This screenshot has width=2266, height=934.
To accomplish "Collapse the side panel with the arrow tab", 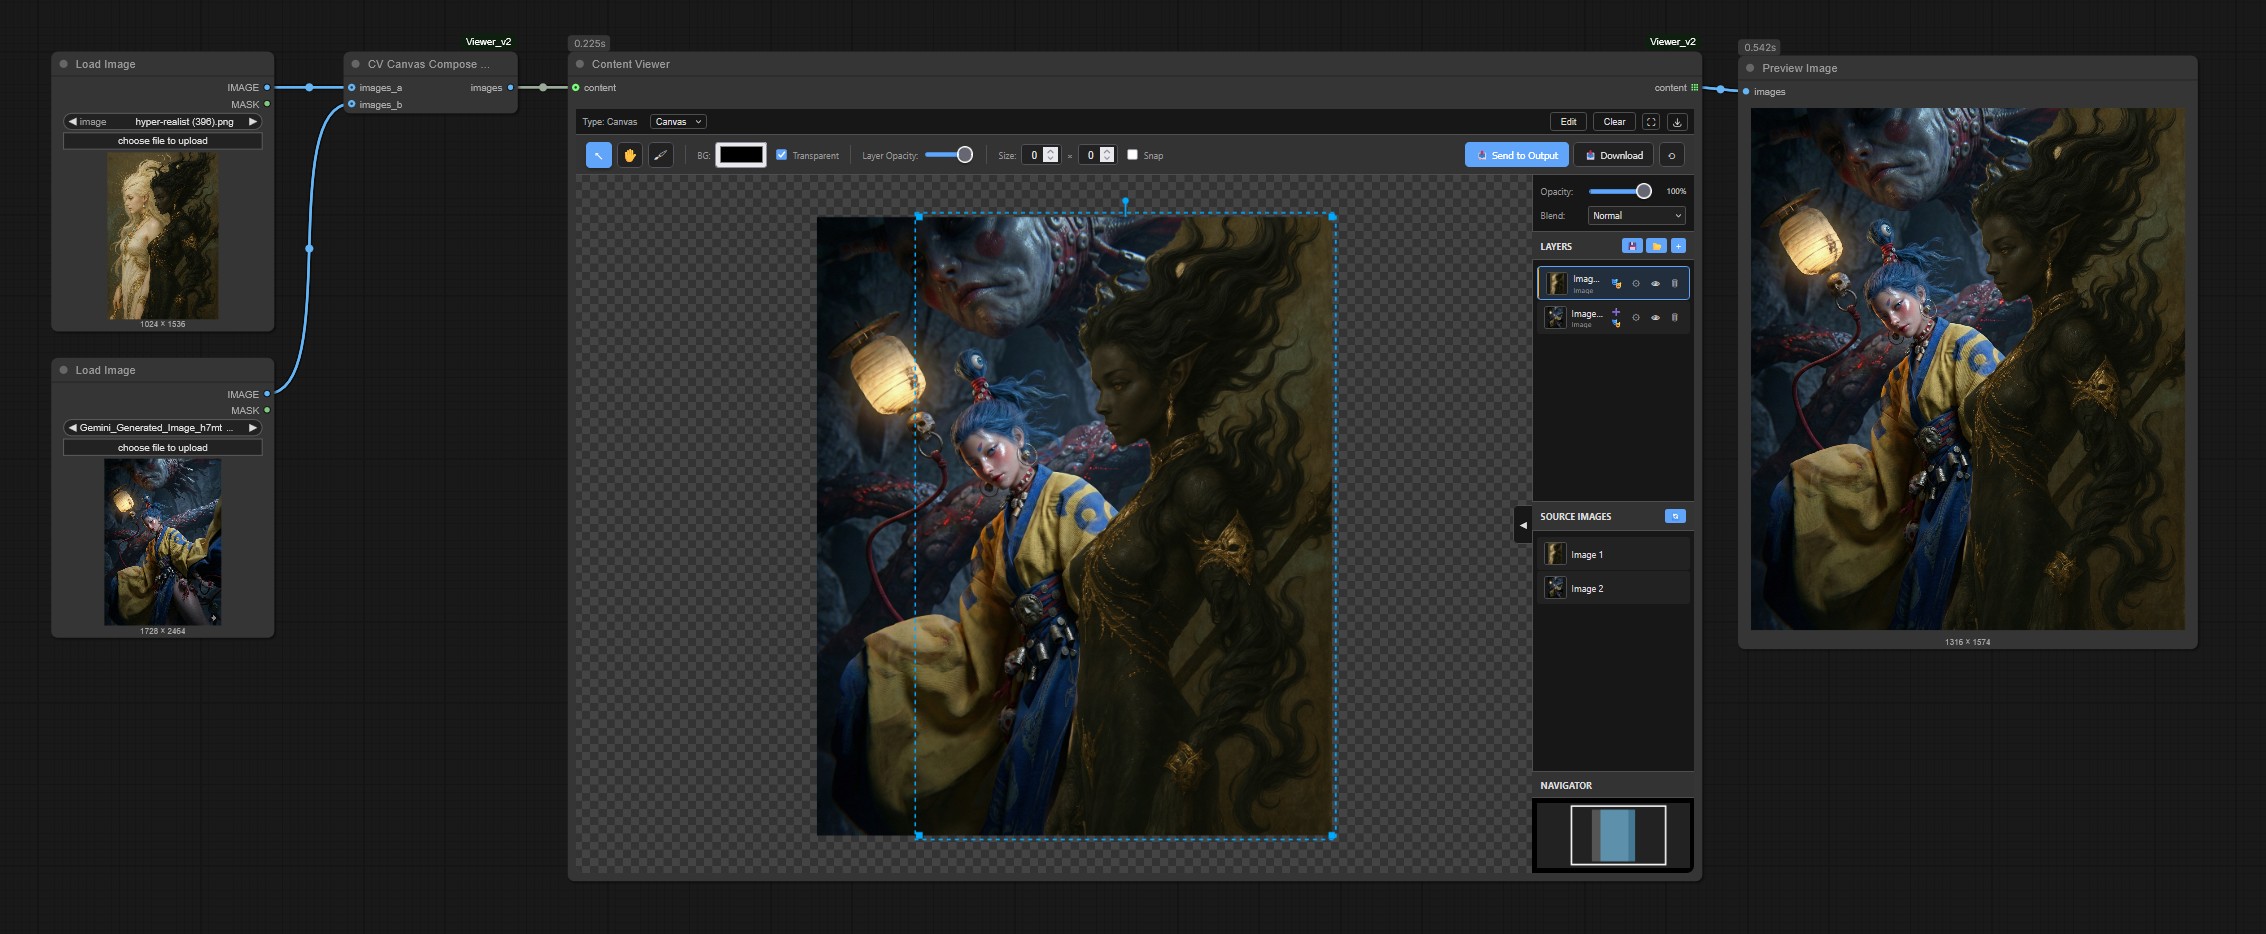I will [1523, 525].
